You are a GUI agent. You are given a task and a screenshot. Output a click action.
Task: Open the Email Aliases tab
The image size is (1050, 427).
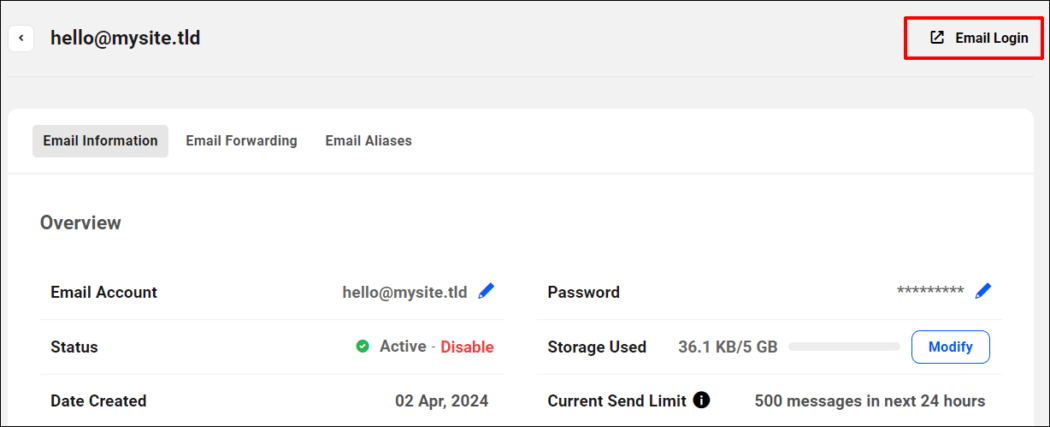coord(368,141)
